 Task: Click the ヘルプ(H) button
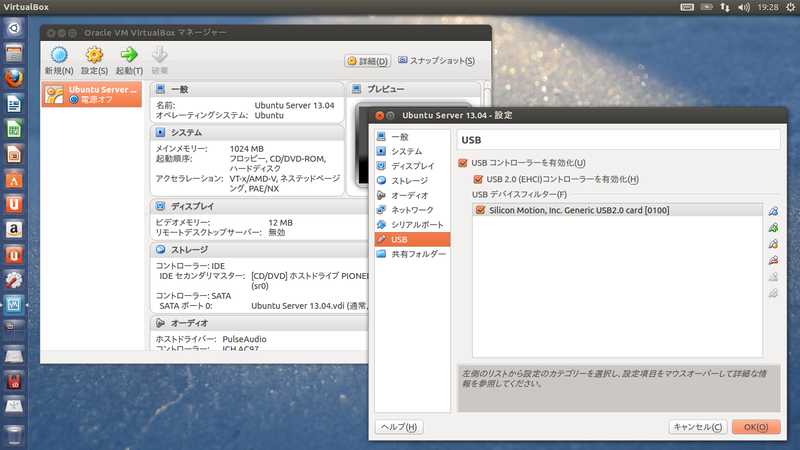(x=399, y=427)
